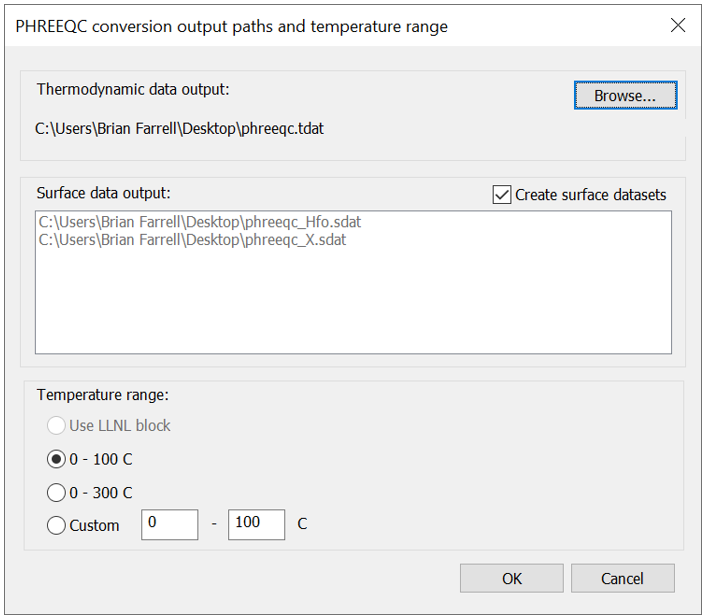Click the Thermodynamic data output label
This screenshot has width=703, height=615.
pos(133,89)
